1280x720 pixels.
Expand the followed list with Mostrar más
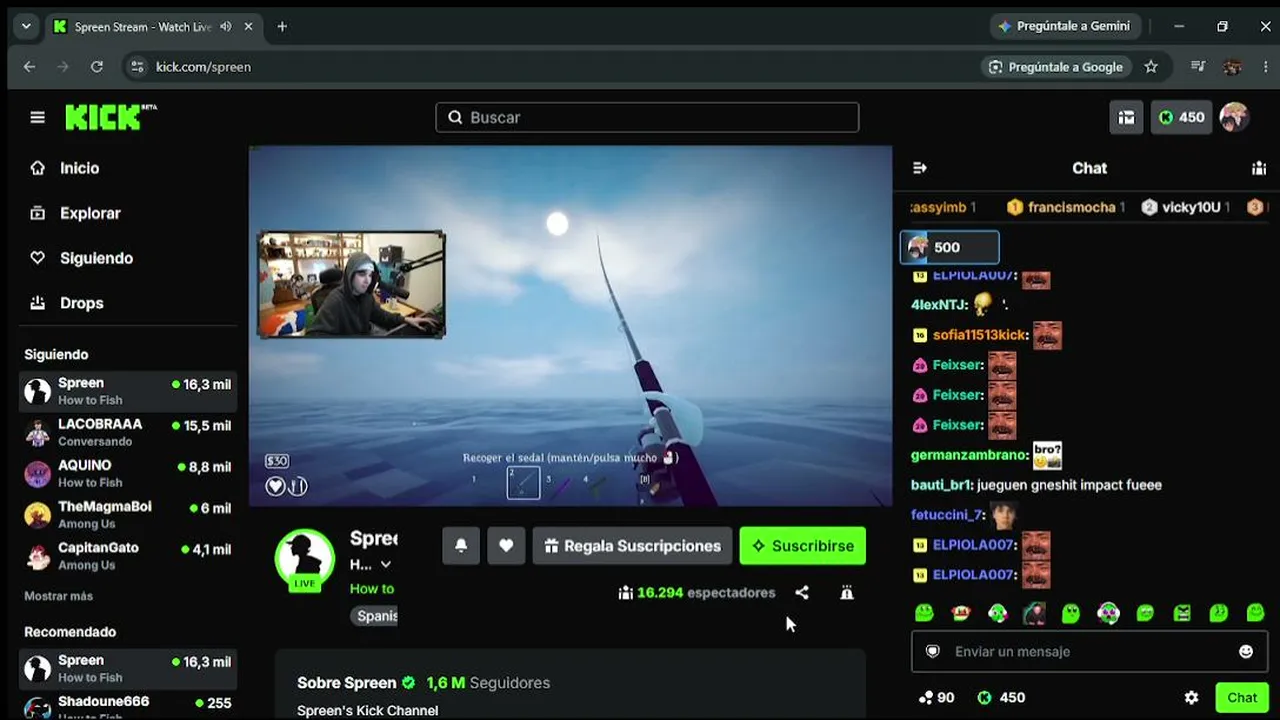pyautogui.click(x=59, y=596)
